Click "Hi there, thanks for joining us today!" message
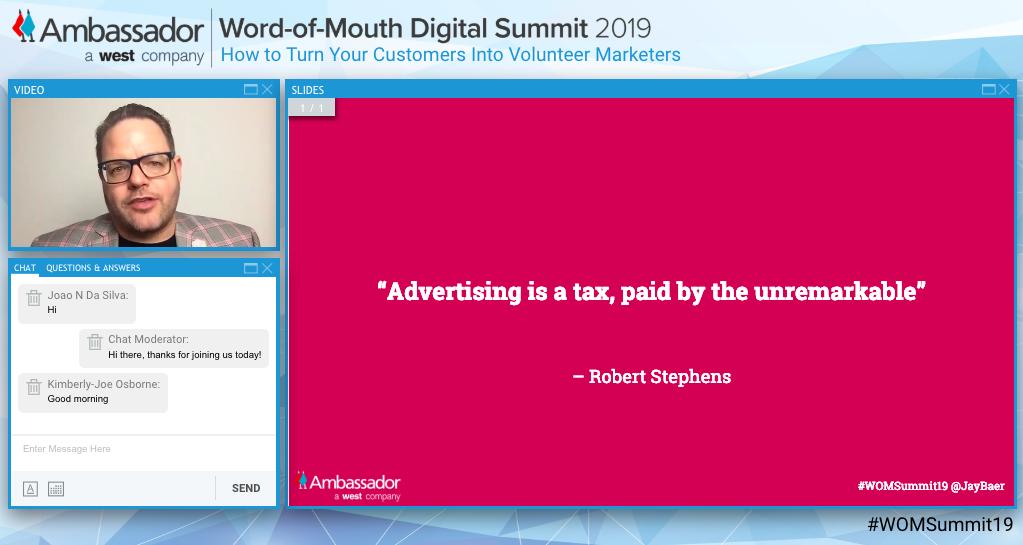1023x545 pixels. [185, 355]
